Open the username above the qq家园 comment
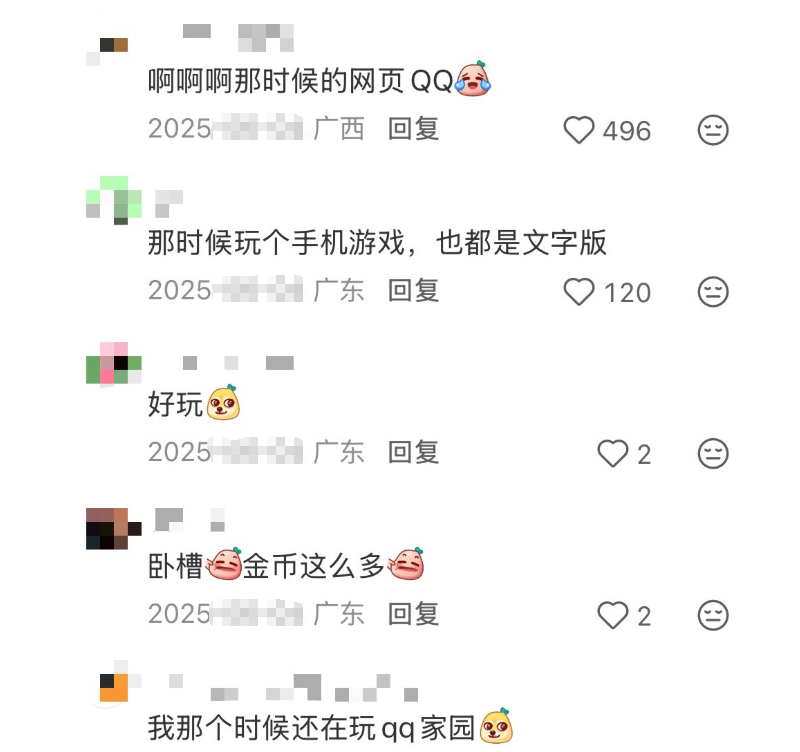This screenshot has height=752, width=800. (287, 687)
